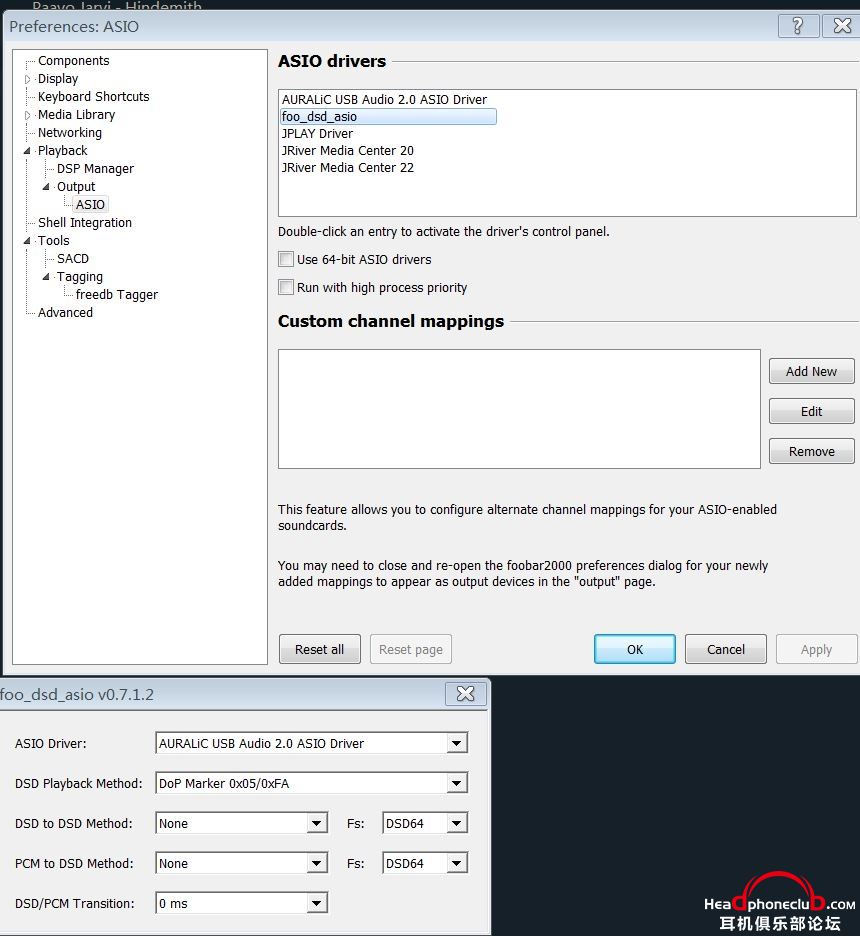Expand the Display tree node

tap(27, 79)
